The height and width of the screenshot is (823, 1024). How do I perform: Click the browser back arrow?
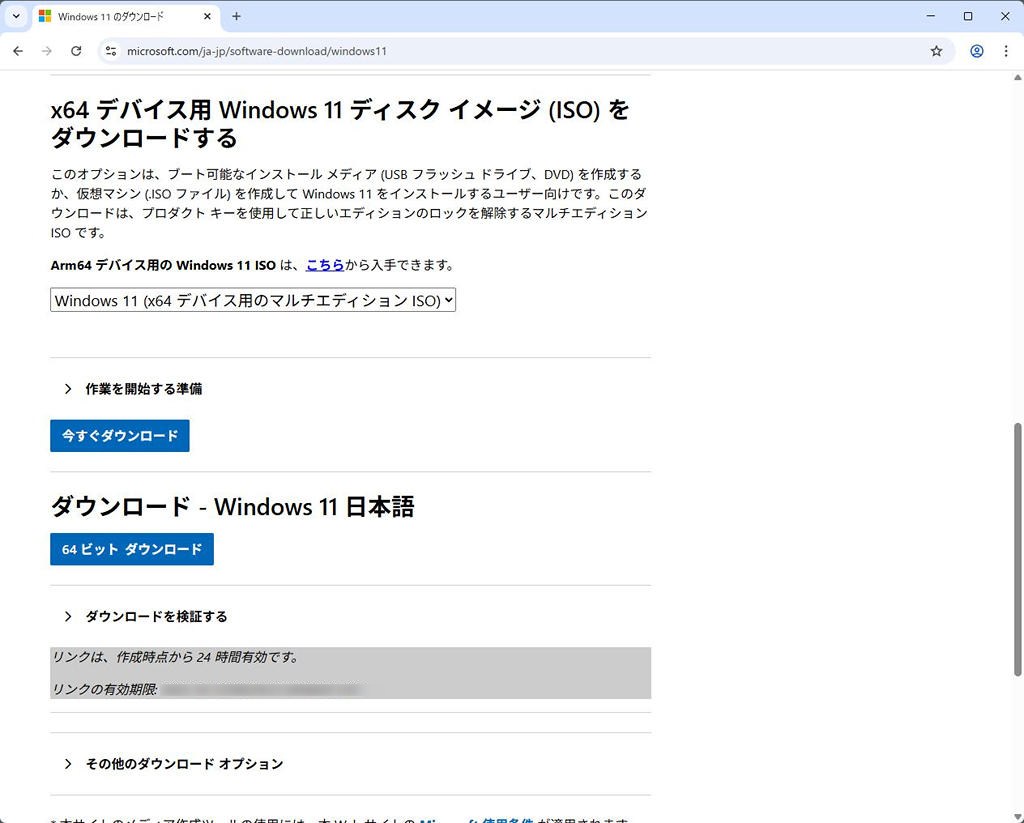coord(17,51)
